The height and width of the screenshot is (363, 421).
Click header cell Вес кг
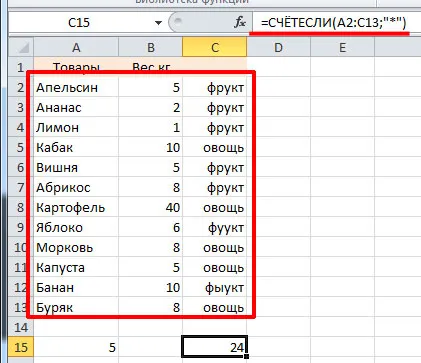(151, 67)
